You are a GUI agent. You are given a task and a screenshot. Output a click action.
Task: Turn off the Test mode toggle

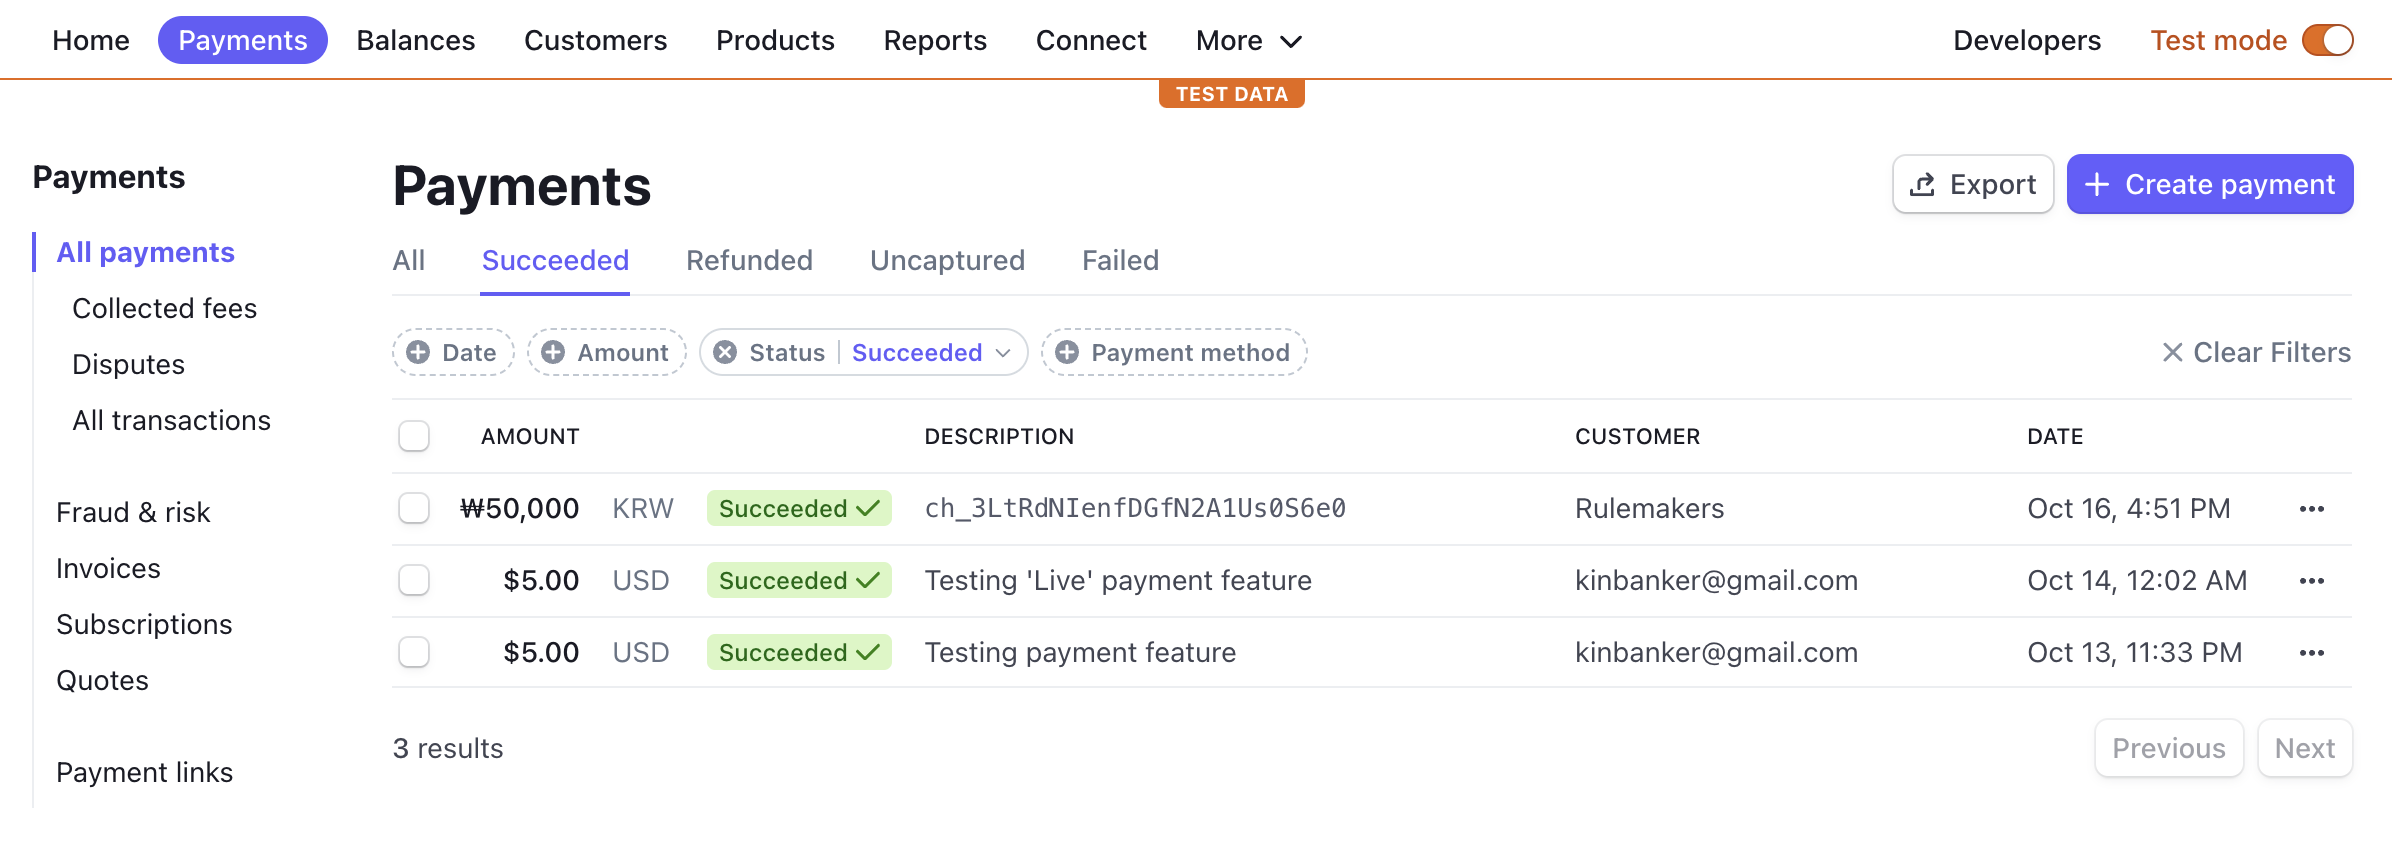point(2327,41)
